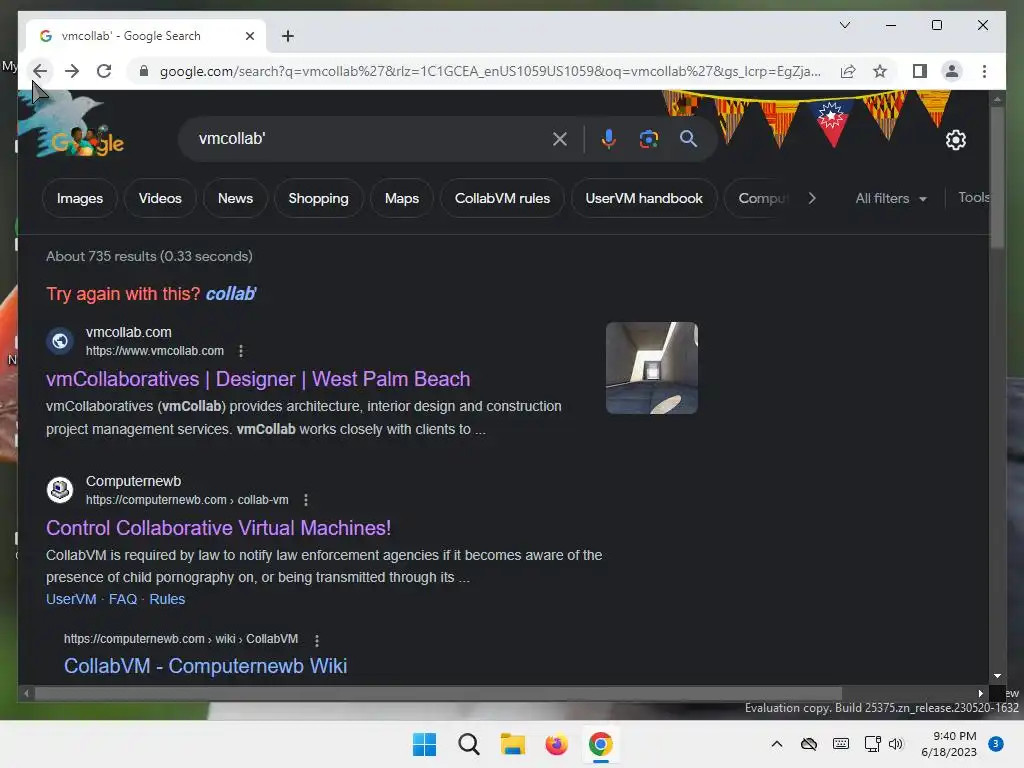Open a new Chrome tab
Viewport: 1024px width, 768px height.
pos(288,36)
